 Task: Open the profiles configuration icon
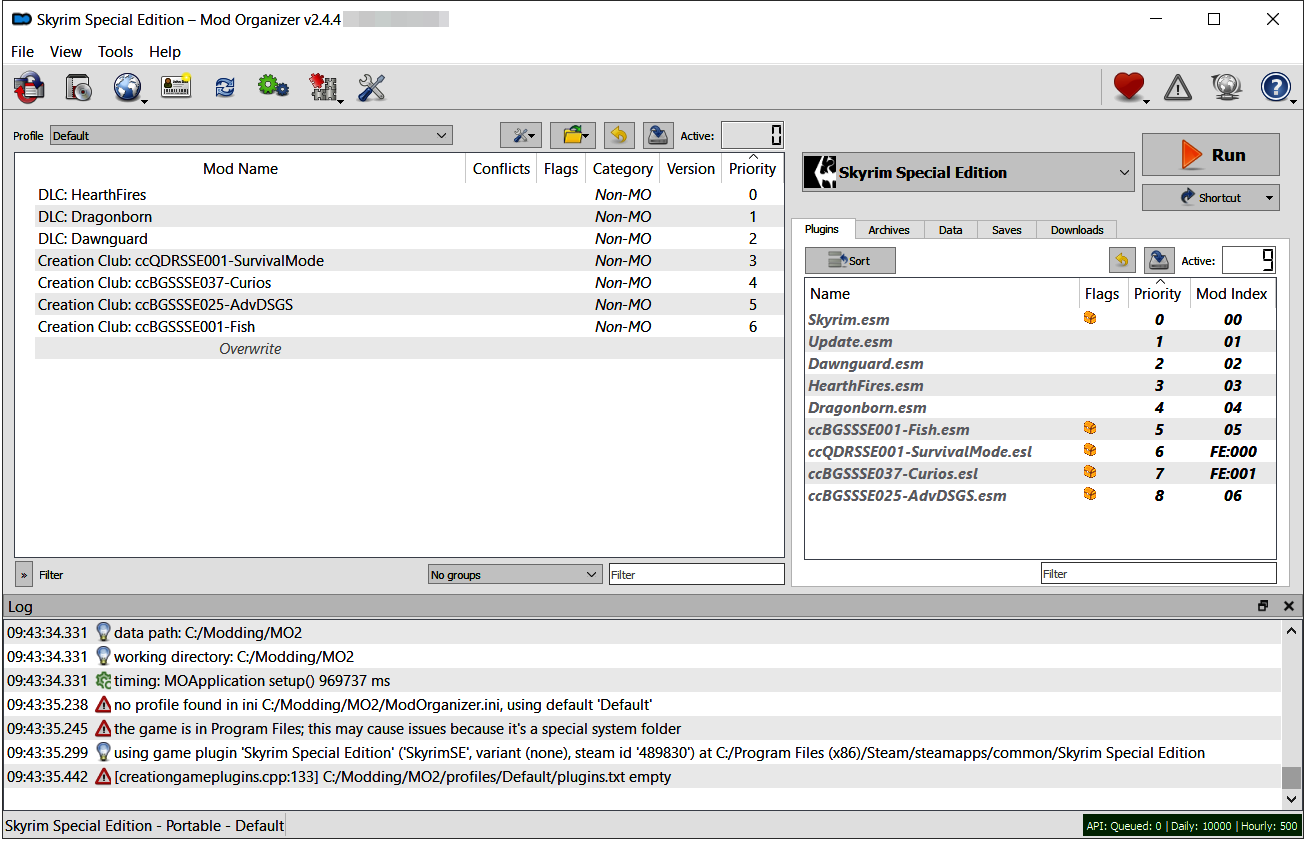pos(176,87)
